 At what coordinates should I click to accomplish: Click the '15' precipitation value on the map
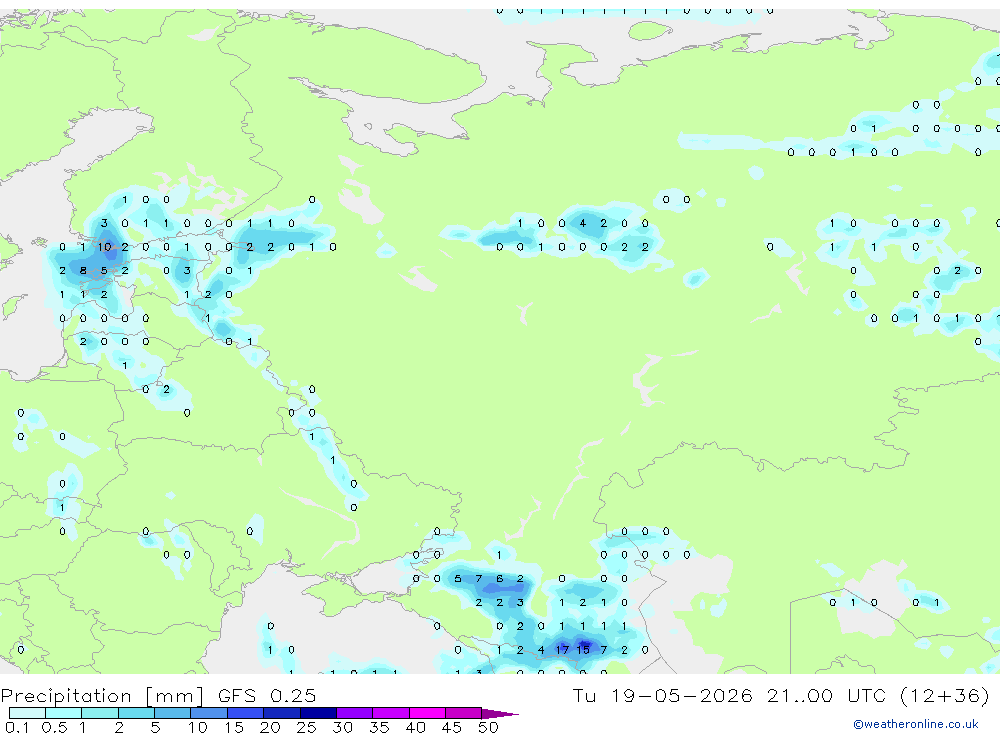click(x=583, y=650)
